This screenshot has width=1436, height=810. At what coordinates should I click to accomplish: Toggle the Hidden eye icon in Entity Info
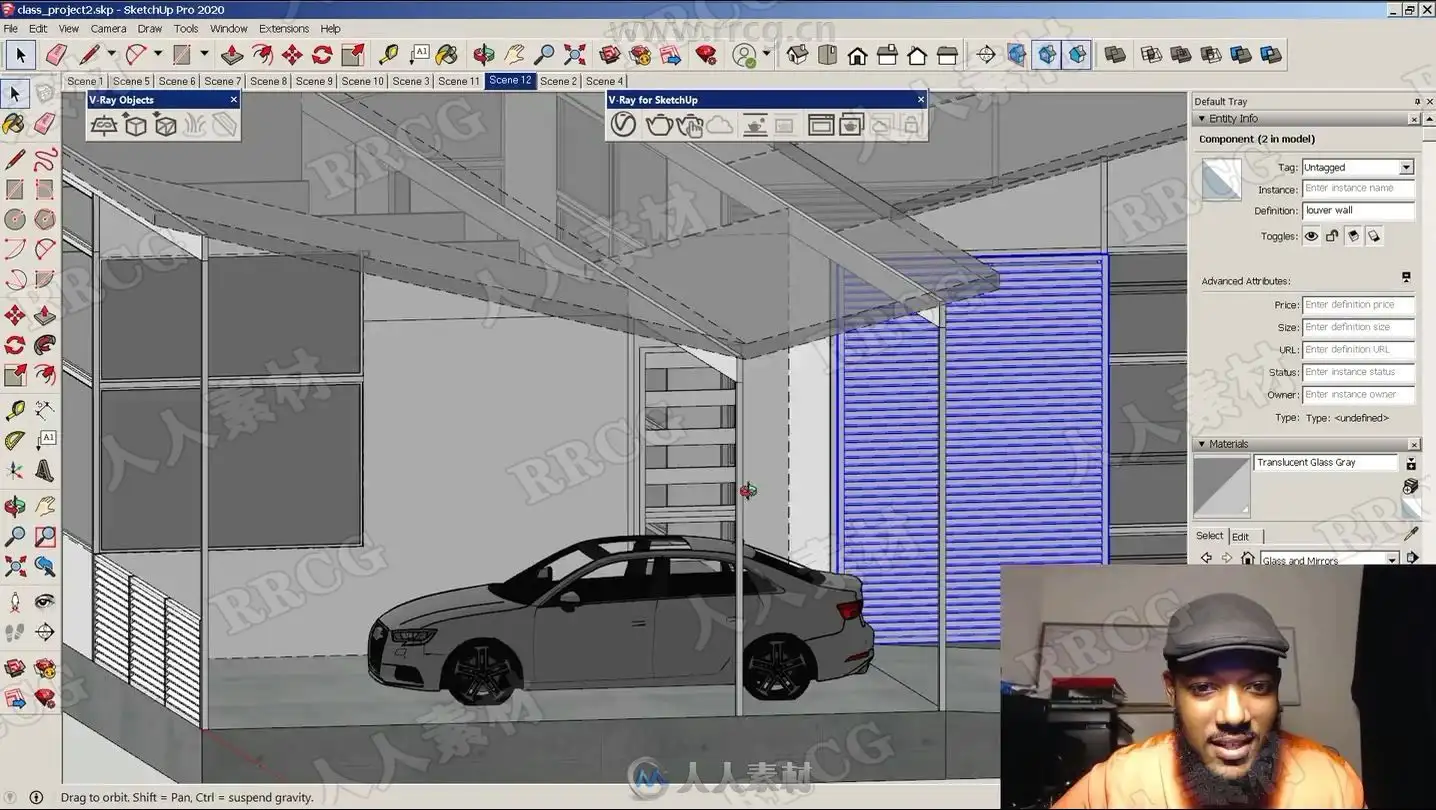pos(1311,236)
